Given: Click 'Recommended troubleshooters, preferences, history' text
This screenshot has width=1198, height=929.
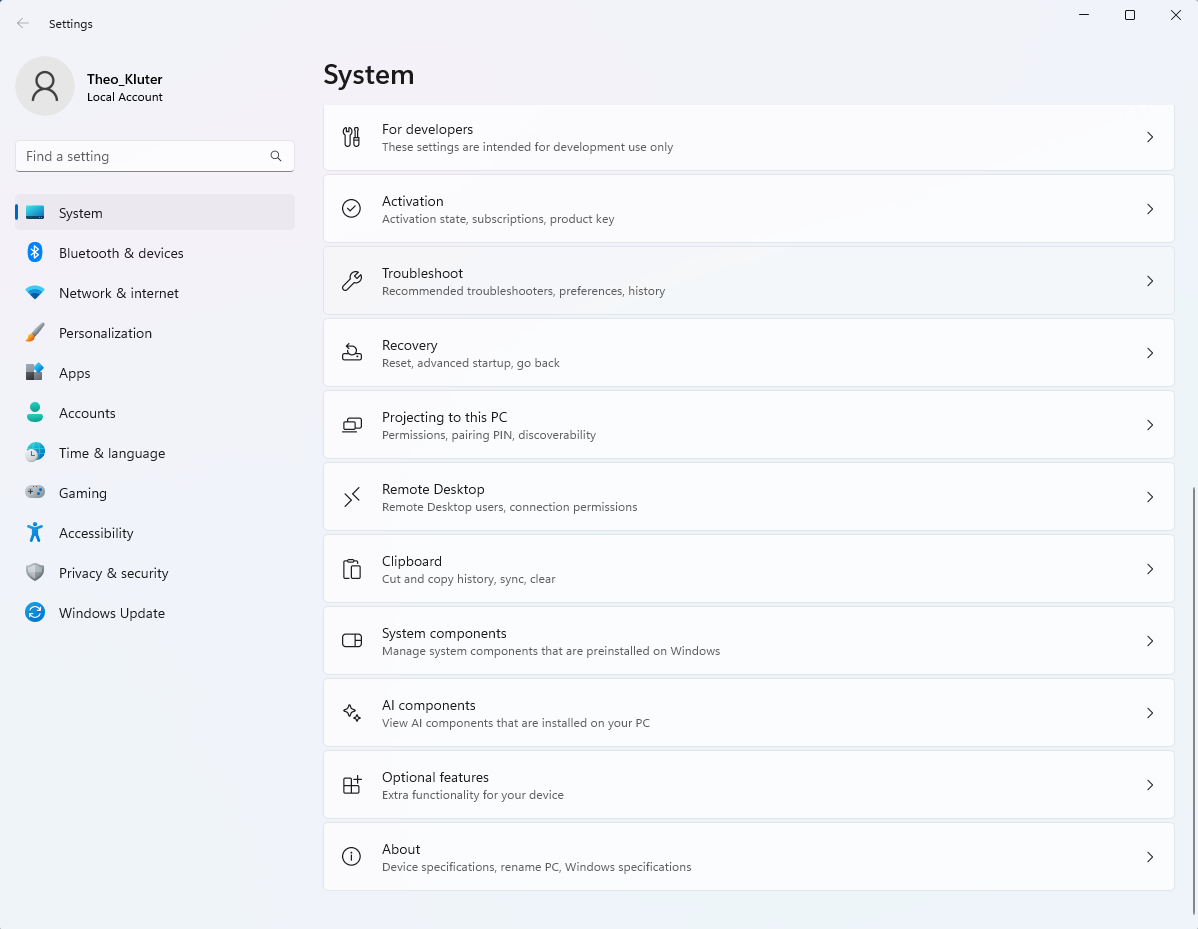Looking at the screenshot, I should click(x=523, y=291).
